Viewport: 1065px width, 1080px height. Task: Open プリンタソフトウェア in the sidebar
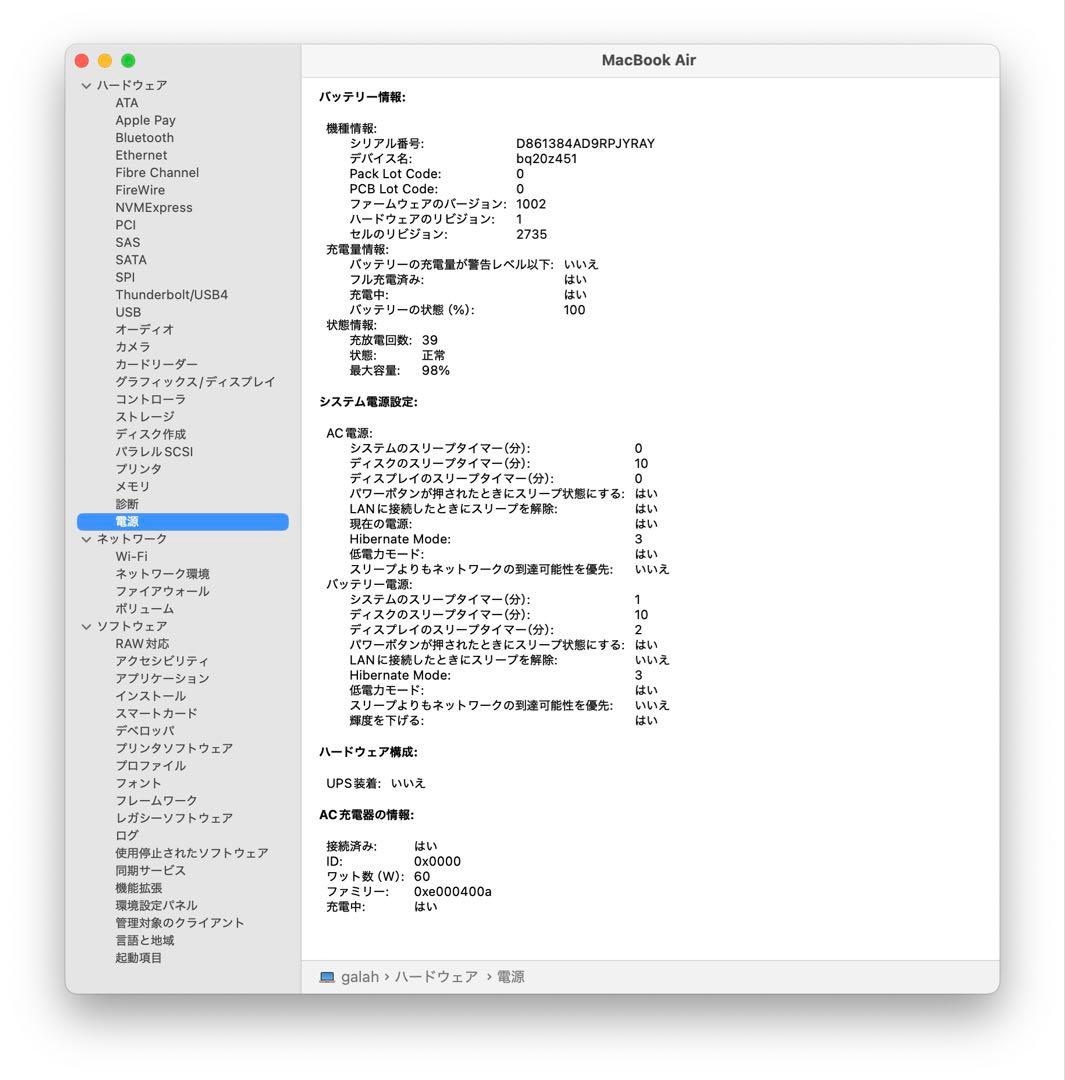pos(174,748)
